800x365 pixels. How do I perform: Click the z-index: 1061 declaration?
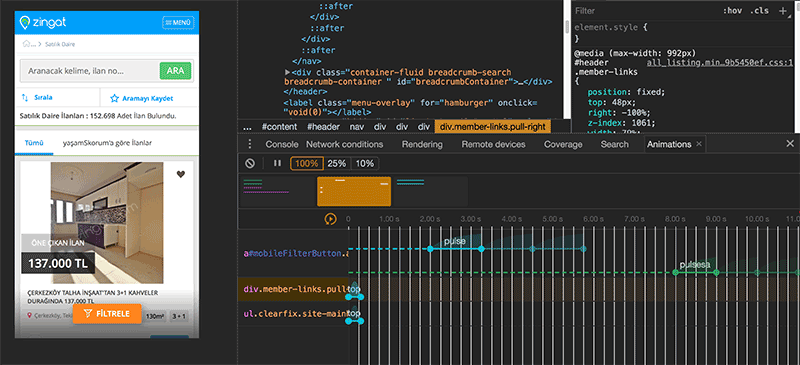[620, 123]
